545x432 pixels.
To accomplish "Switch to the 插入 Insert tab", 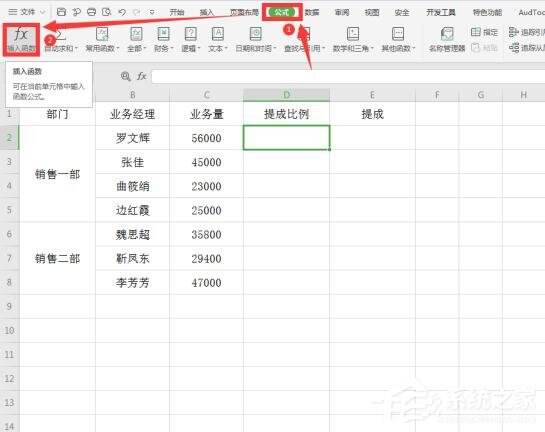I will tap(207, 13).
